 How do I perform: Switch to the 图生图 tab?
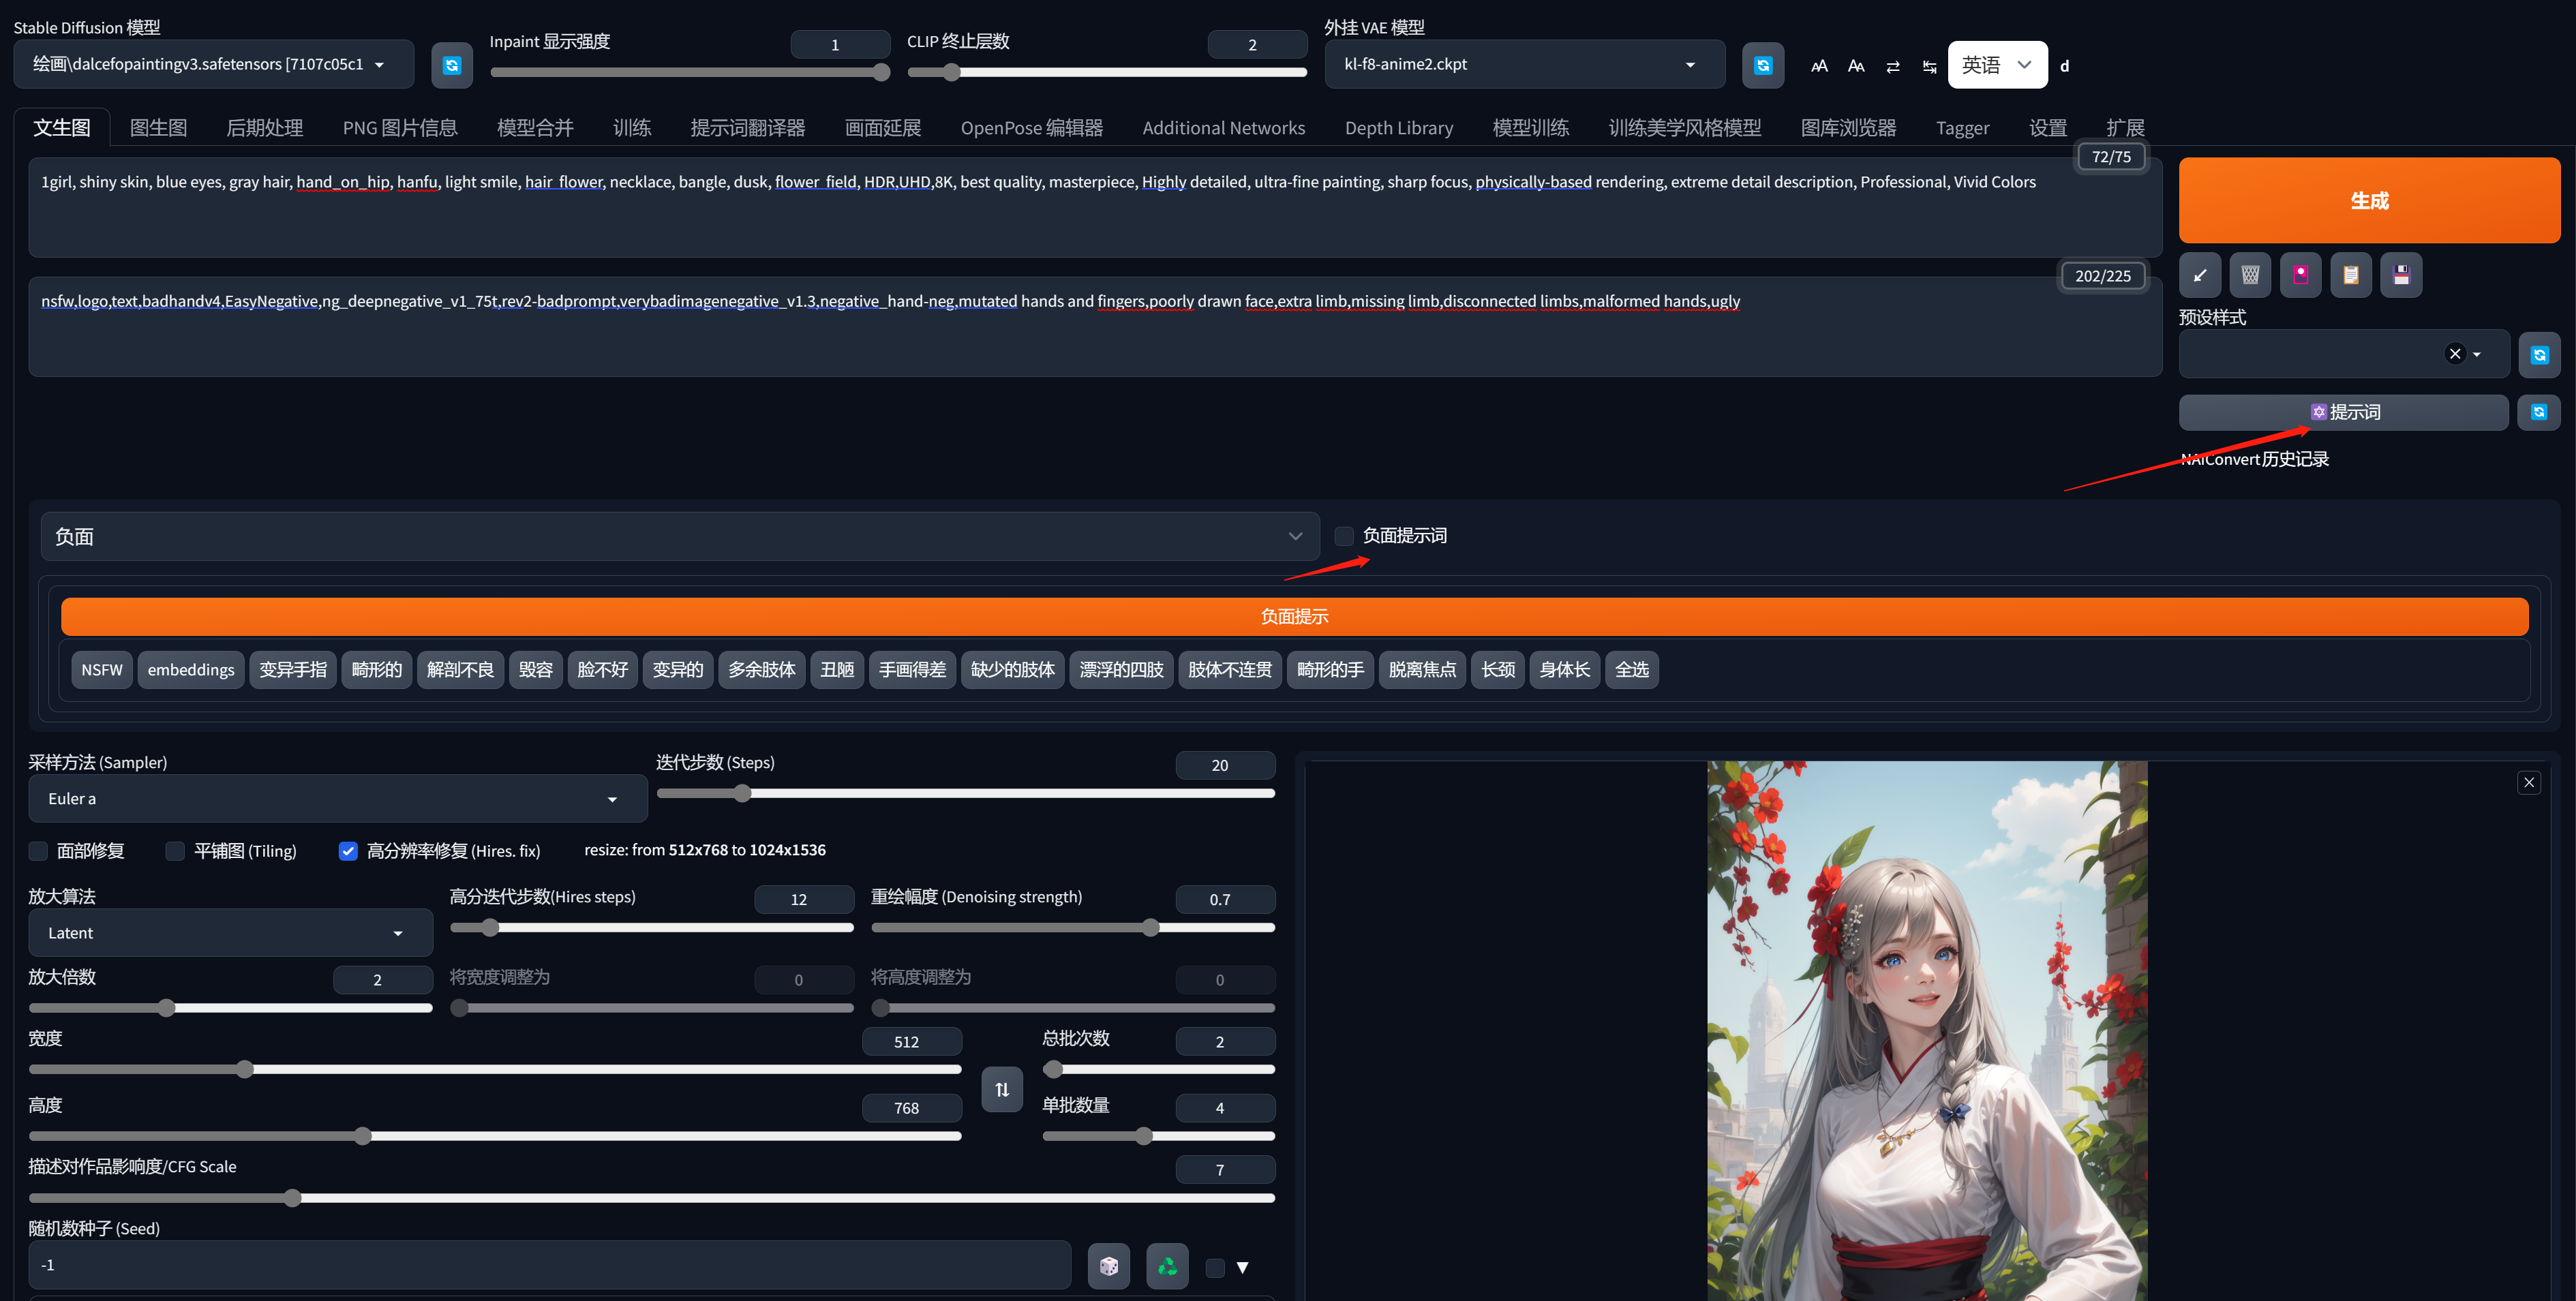click(158, 127)
